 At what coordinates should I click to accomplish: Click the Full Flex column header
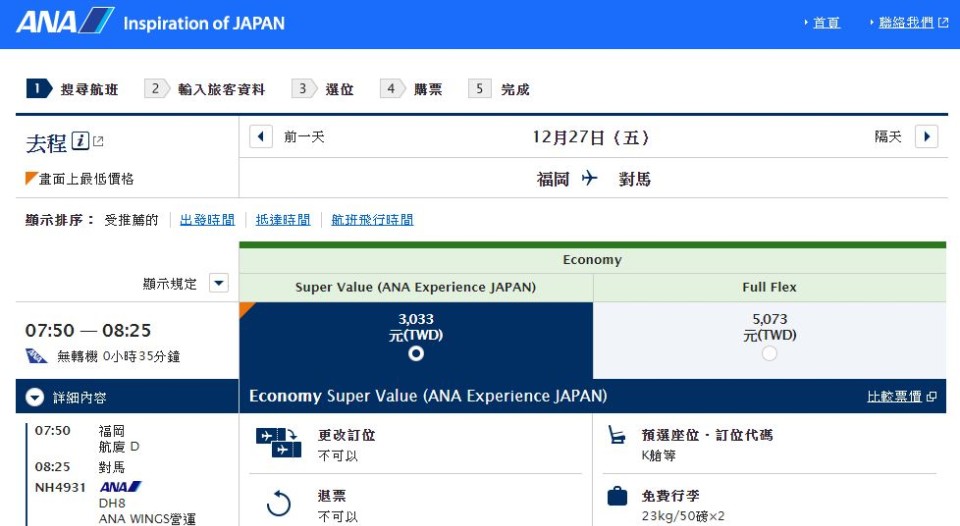[770, 287]
